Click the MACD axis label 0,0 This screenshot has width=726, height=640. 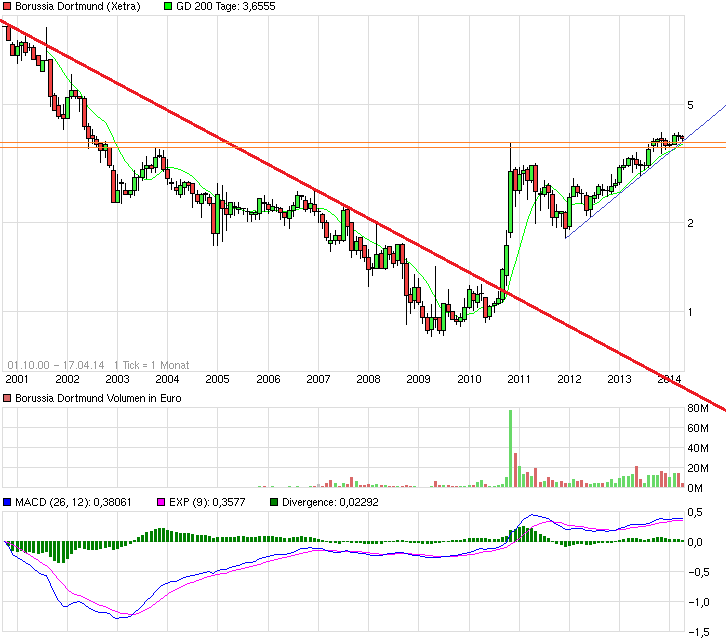[x=695, y=542]
